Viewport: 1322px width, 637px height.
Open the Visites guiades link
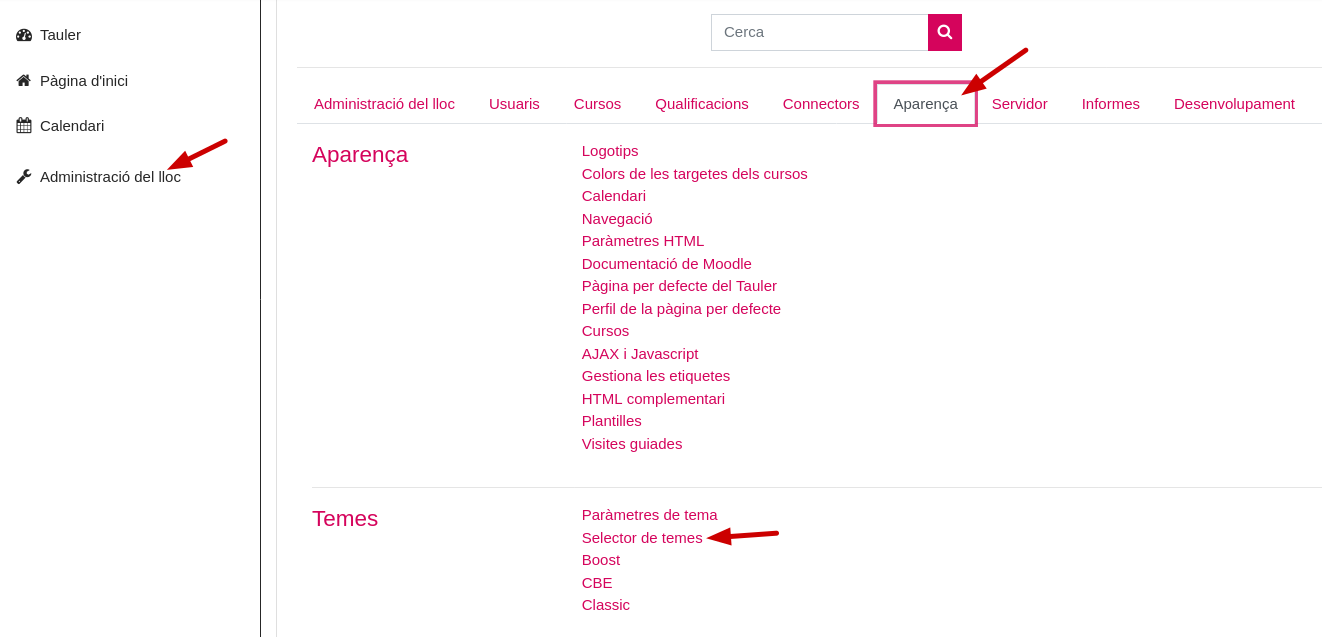coord(632,444)
